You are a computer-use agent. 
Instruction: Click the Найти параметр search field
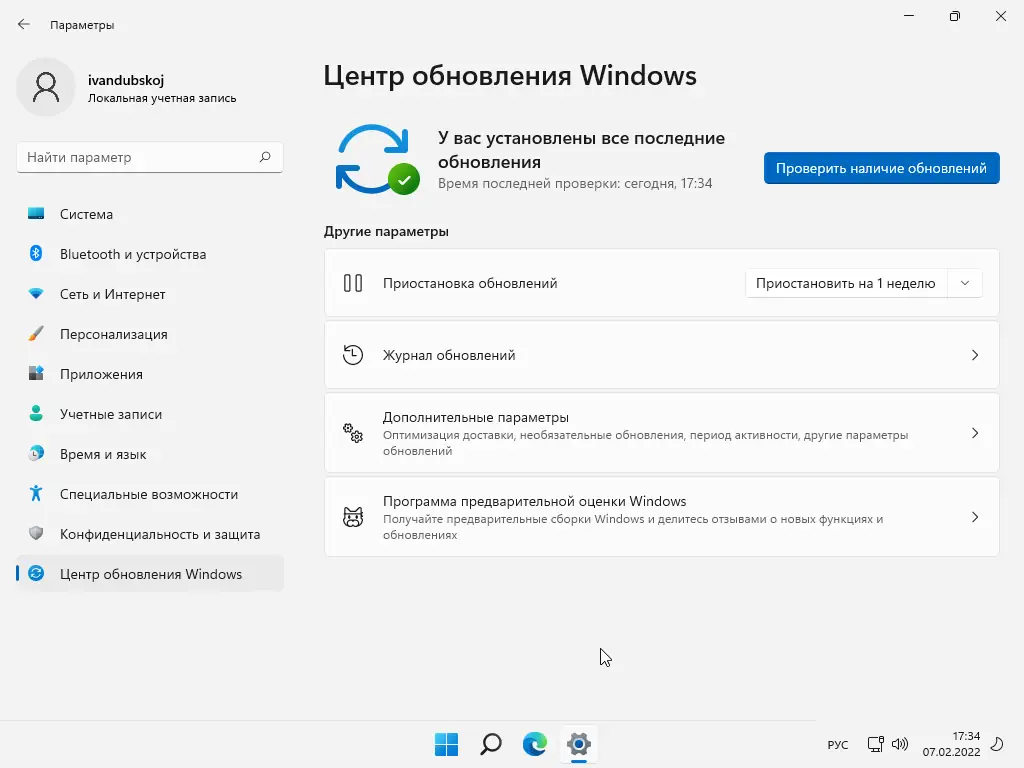coord(150,157)
